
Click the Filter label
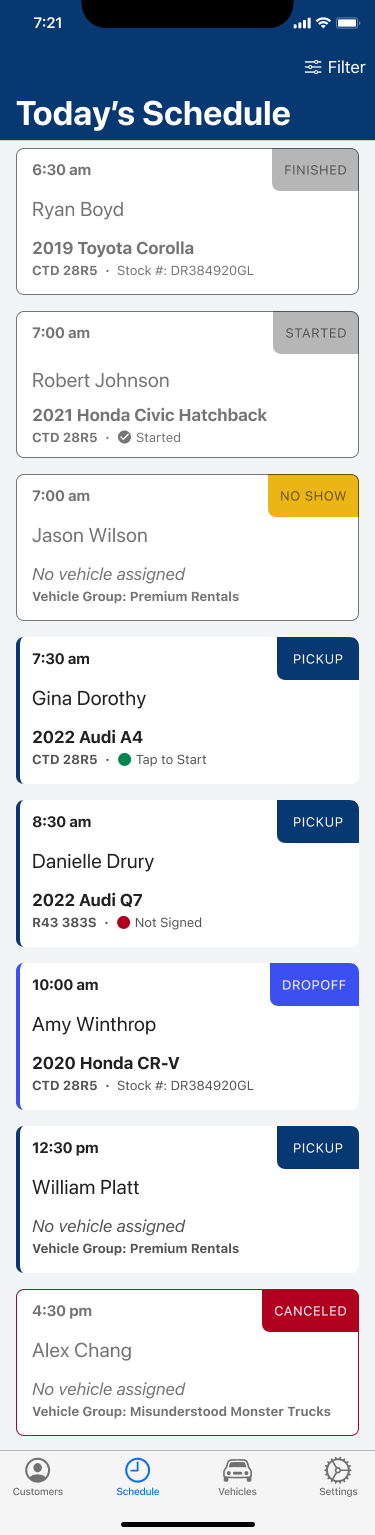(x=347, y=67)
